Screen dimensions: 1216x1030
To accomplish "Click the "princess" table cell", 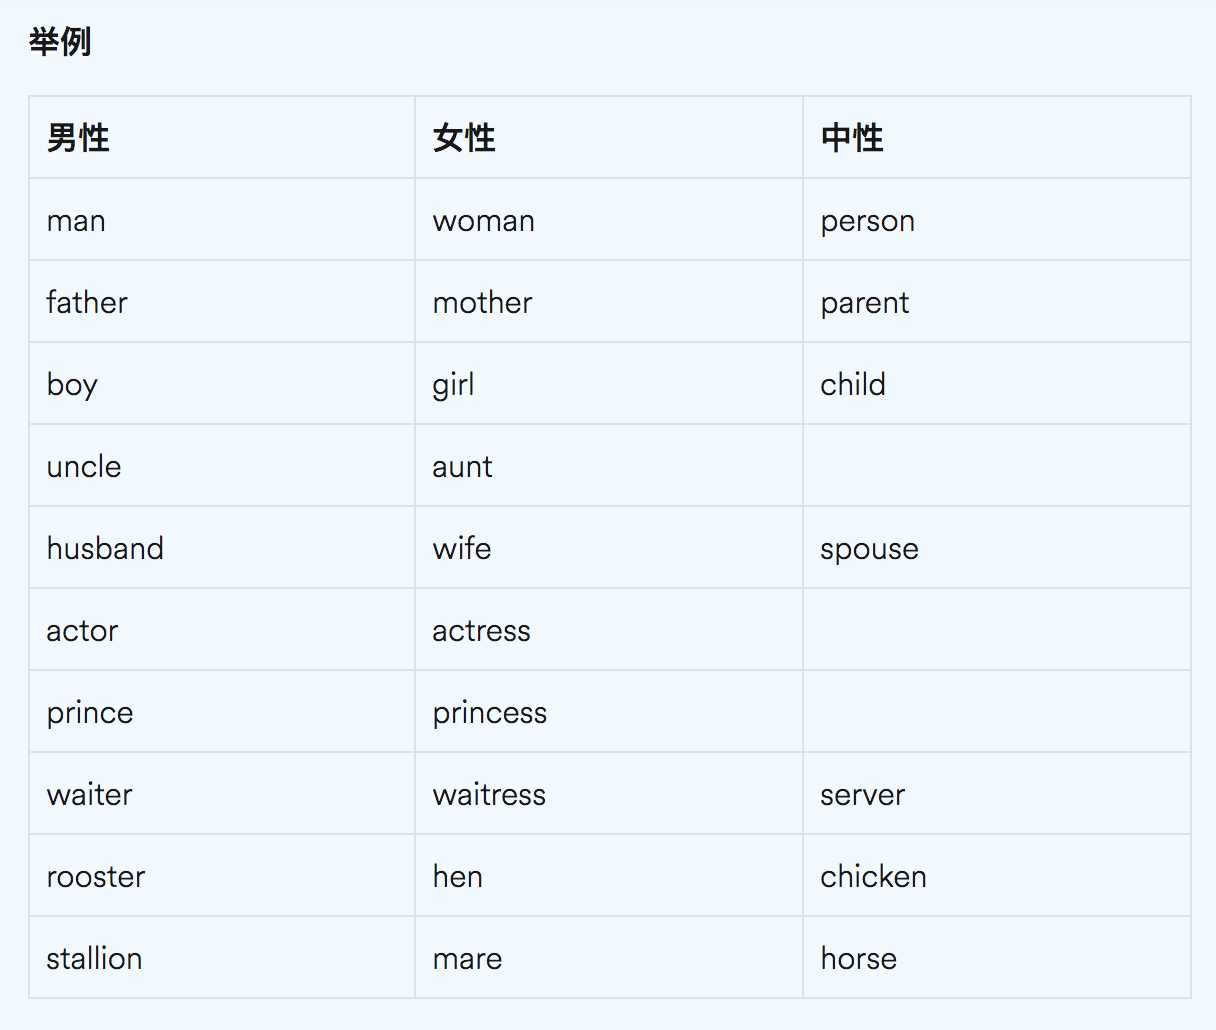I will [x=490, y=713].
